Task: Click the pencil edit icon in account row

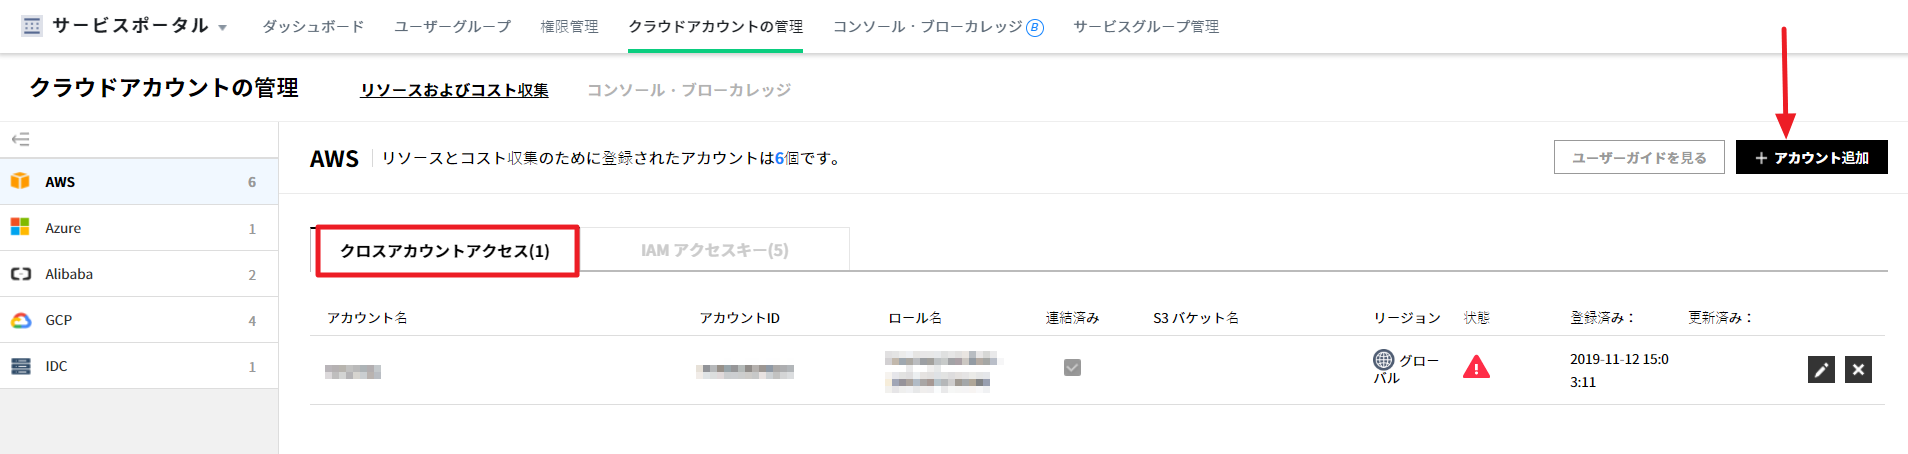Action: pos(1821,370)
